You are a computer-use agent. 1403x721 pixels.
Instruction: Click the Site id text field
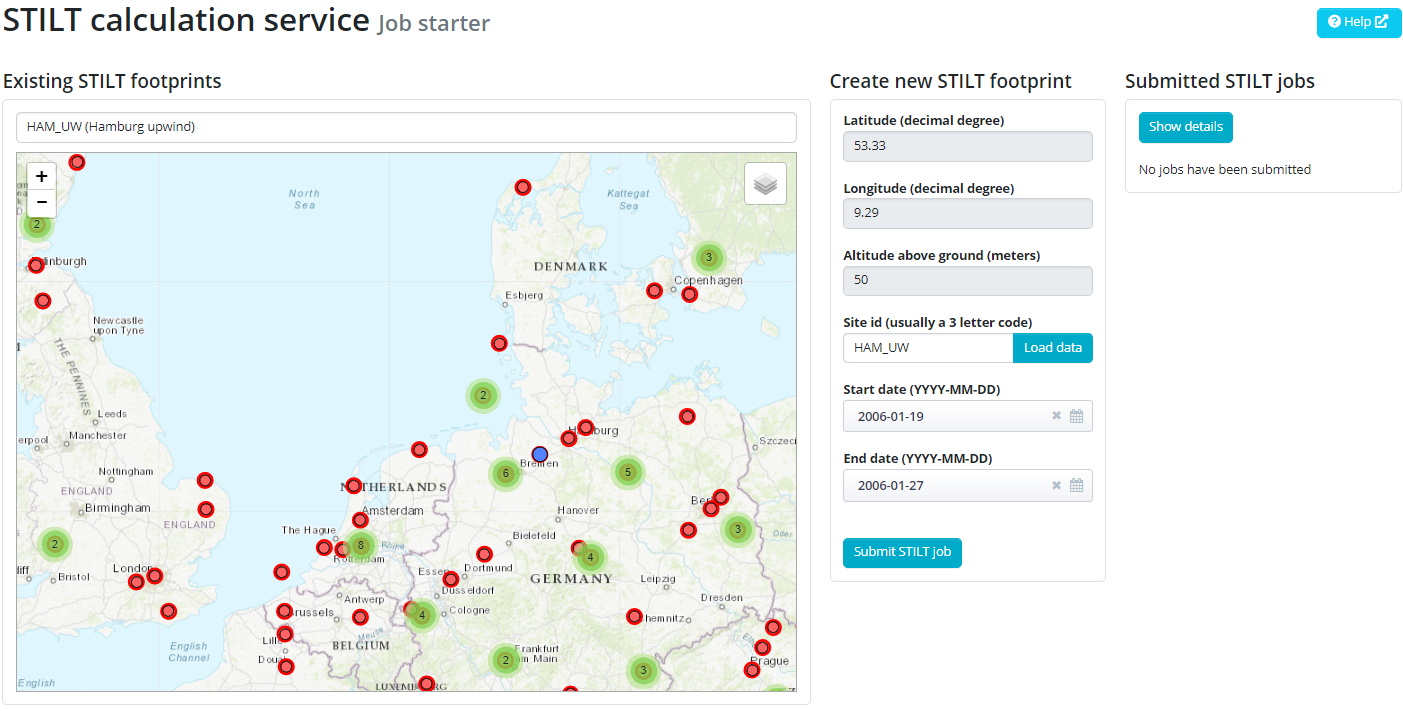(x=927, y=348)
